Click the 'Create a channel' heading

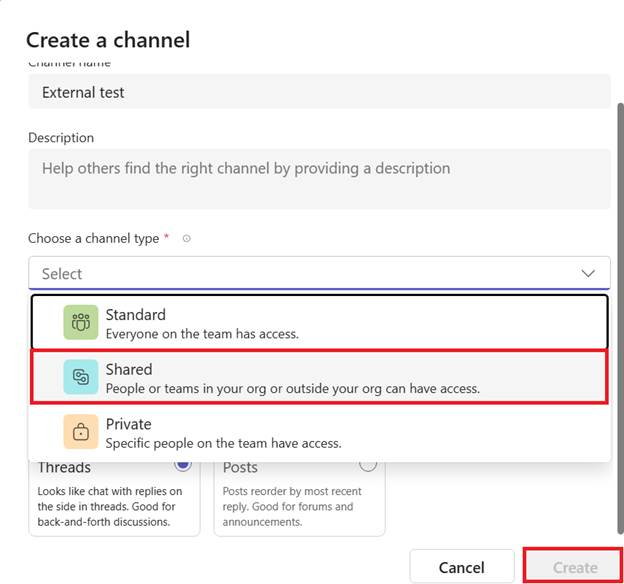pyautogui.click(x=108, y=40)
